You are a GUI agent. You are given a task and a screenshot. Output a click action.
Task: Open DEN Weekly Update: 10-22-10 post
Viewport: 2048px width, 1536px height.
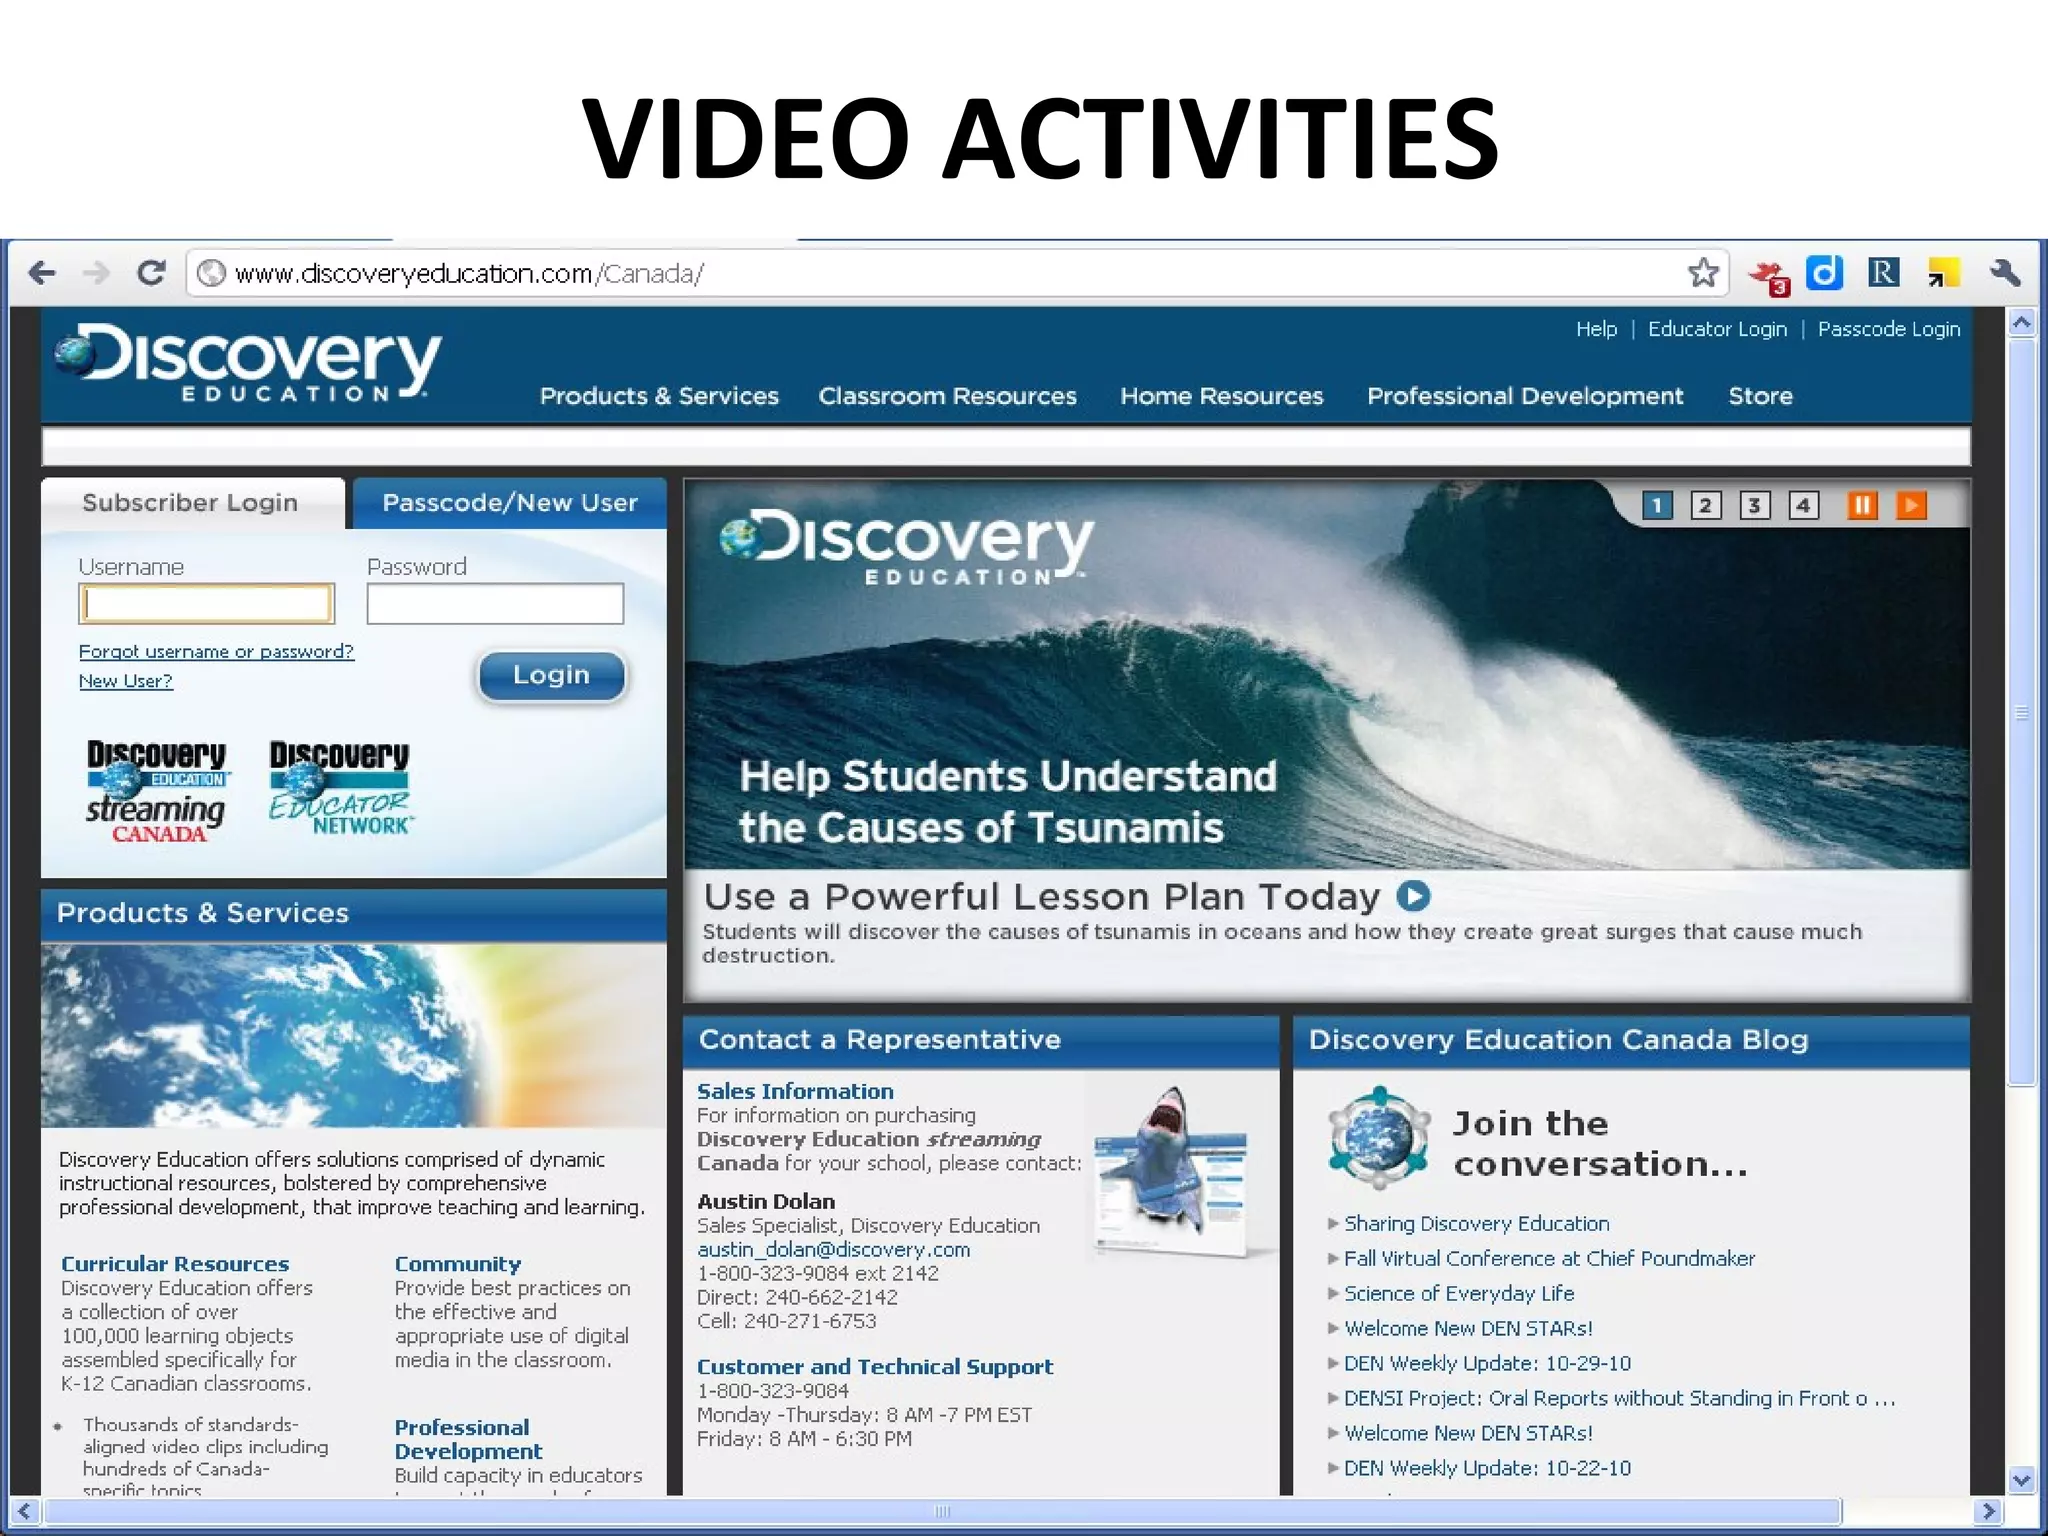[1487, 1469]
